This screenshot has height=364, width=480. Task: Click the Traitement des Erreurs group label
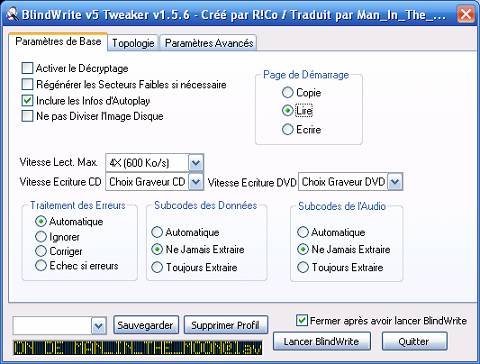click(78, 205)
